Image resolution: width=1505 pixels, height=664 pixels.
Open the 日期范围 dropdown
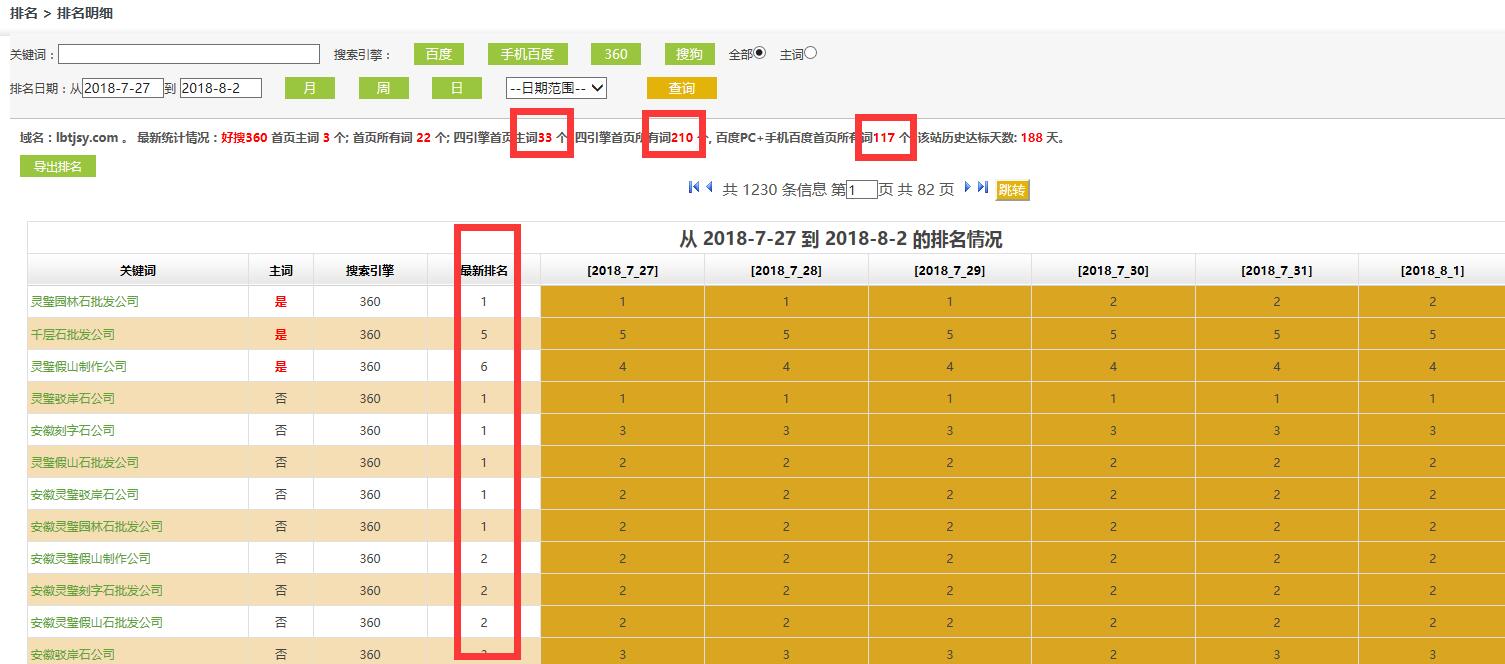tap(557, 88)
